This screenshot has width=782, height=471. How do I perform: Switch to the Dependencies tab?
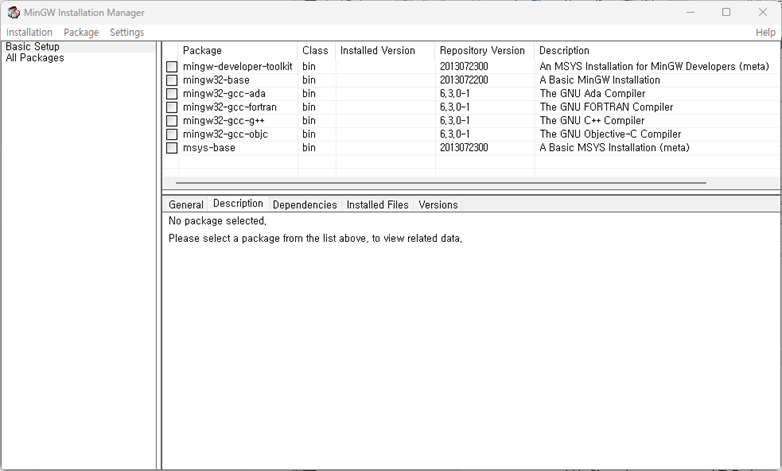305,205
